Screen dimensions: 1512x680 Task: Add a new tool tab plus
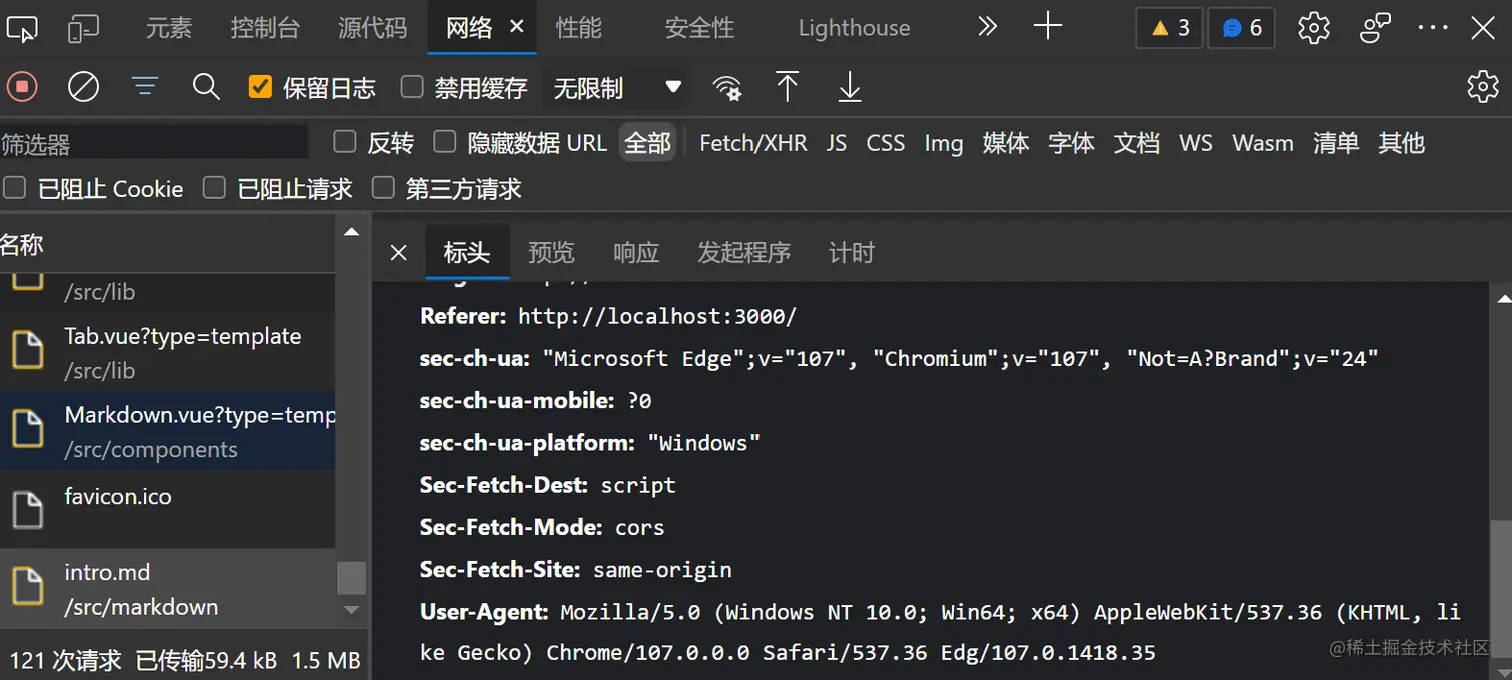click(x=1048, y=27)
